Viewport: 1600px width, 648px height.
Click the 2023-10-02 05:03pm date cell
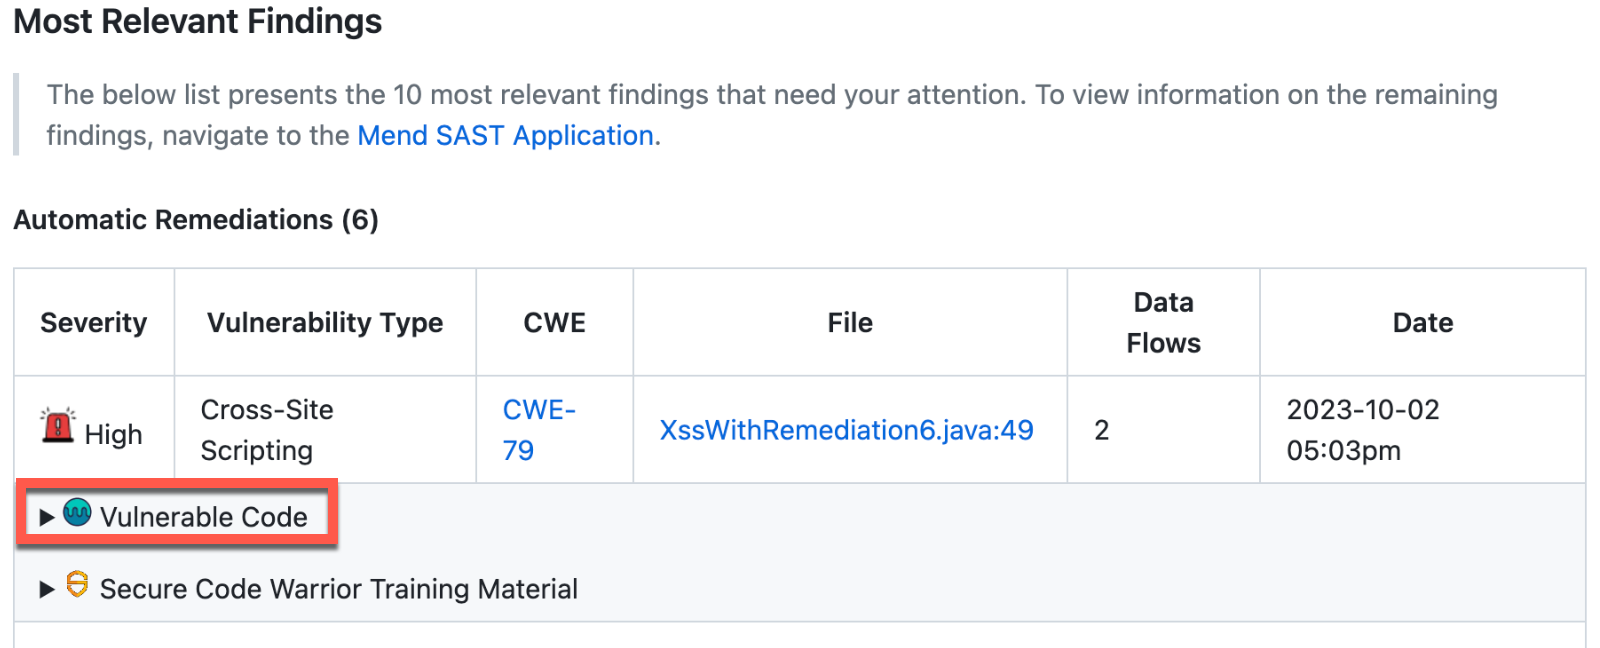(1362, 430)
